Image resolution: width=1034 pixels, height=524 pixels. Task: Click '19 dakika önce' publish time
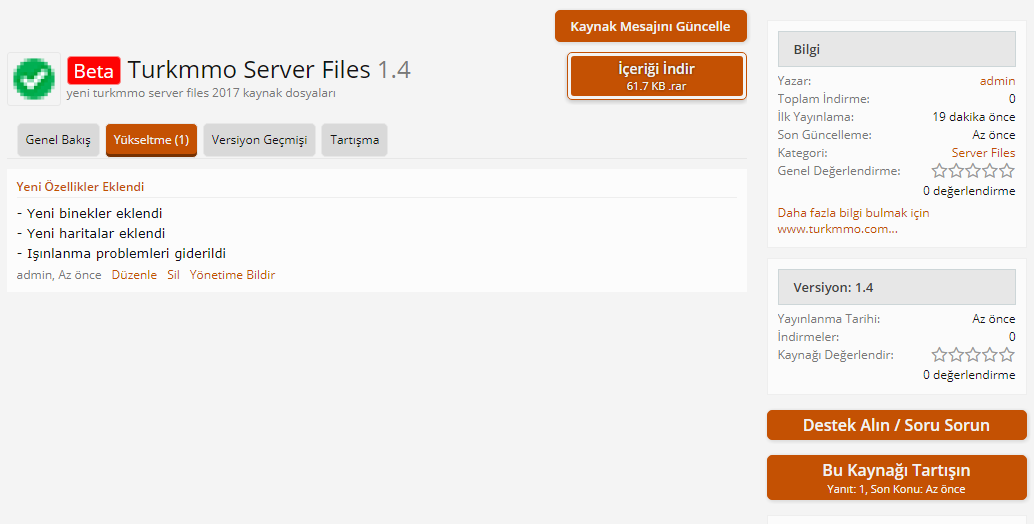coord(974,117)
